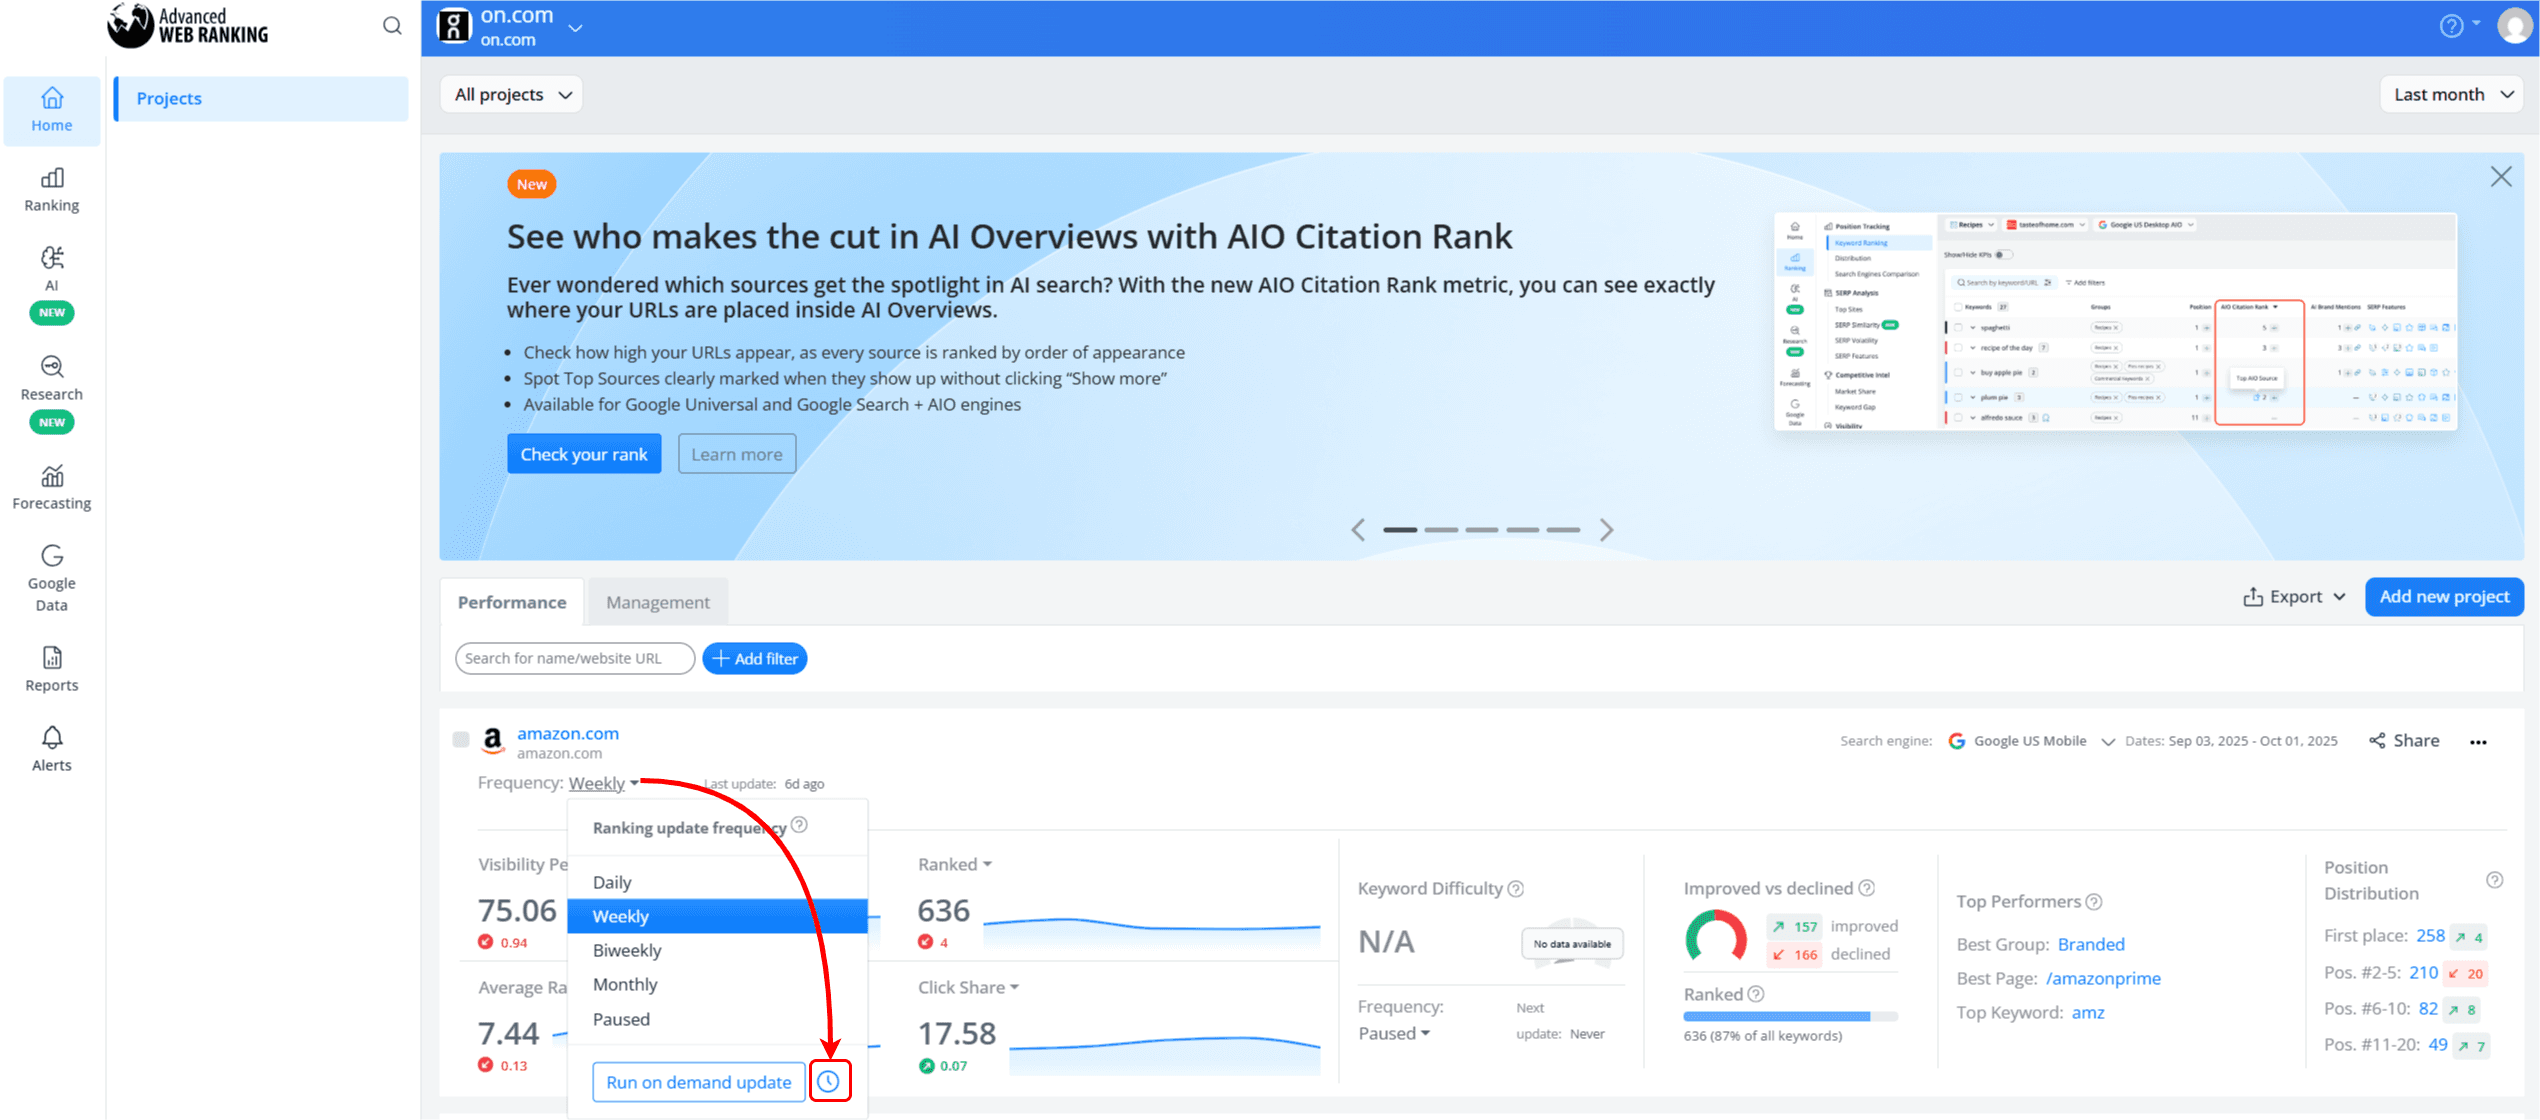
Task: Open the Click Share metric dropdown
Action: tap(968, 987)
